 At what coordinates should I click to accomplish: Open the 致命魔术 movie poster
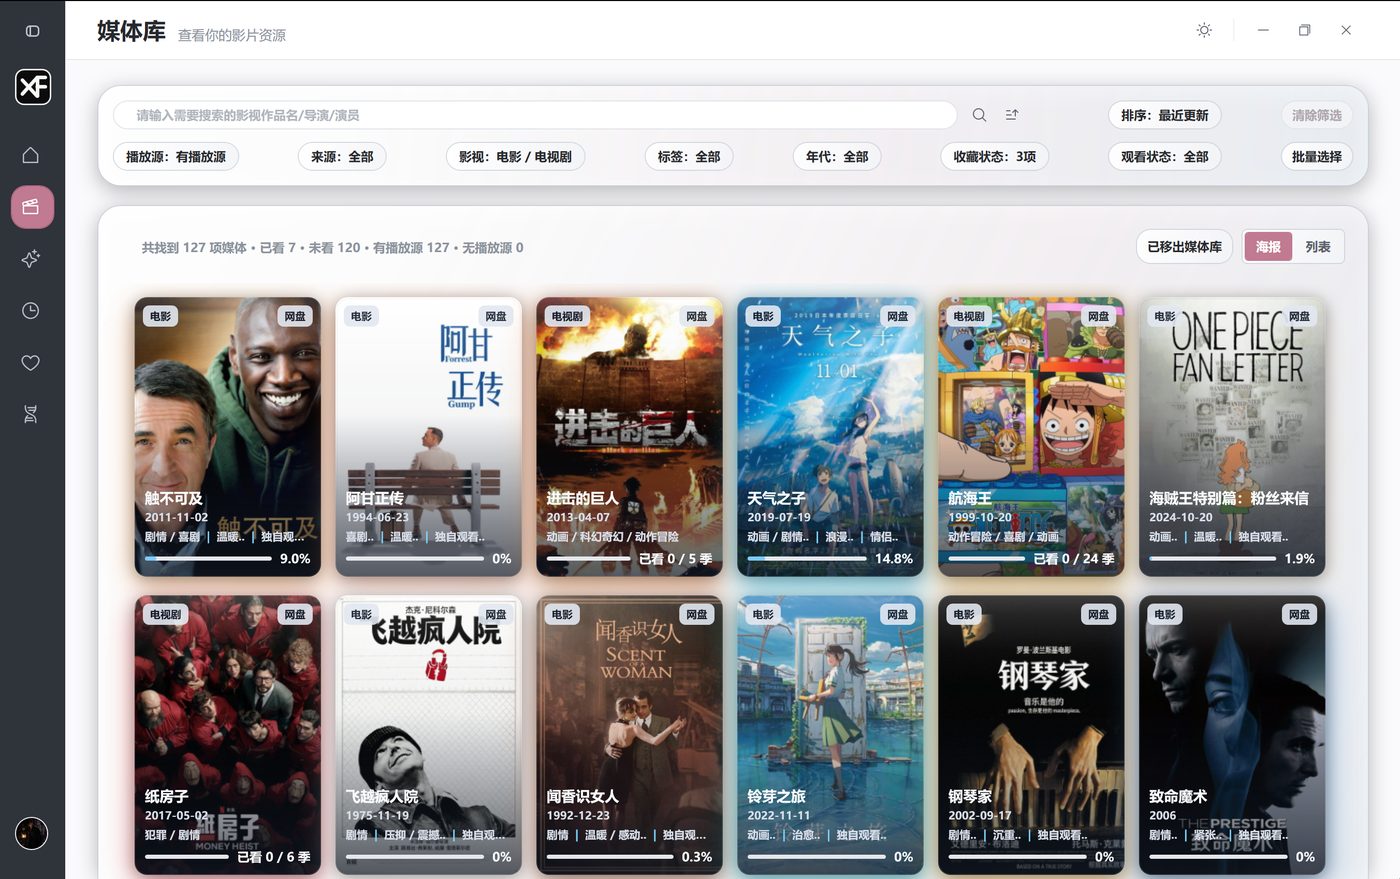[1233, 735]
